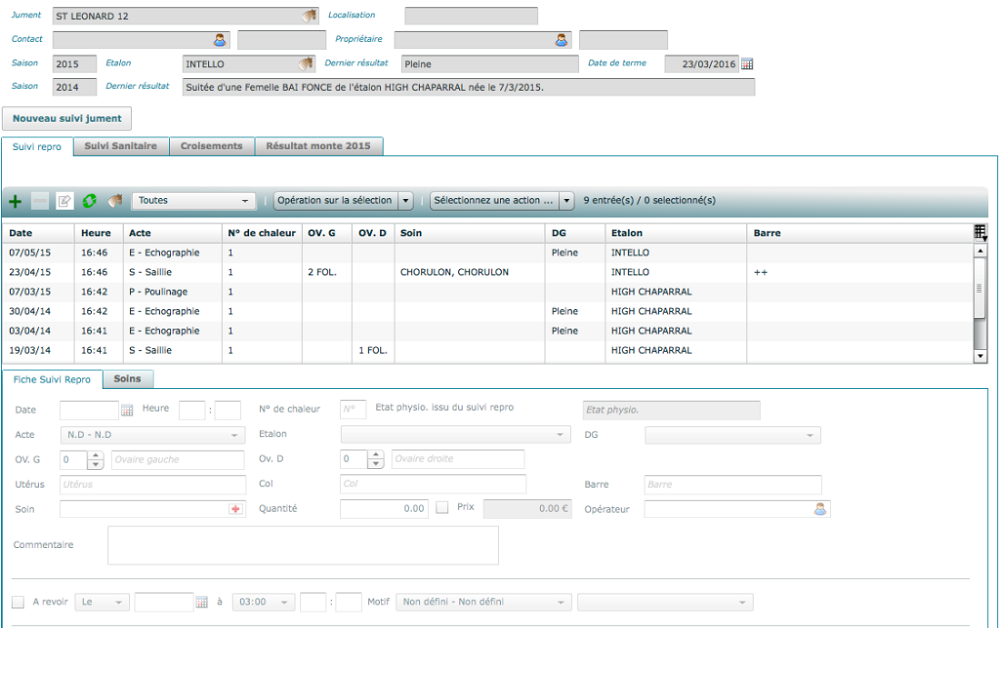Screen dimensions: 1000x700
Task: Click the horse icon in Jument field
Action: 309,16
